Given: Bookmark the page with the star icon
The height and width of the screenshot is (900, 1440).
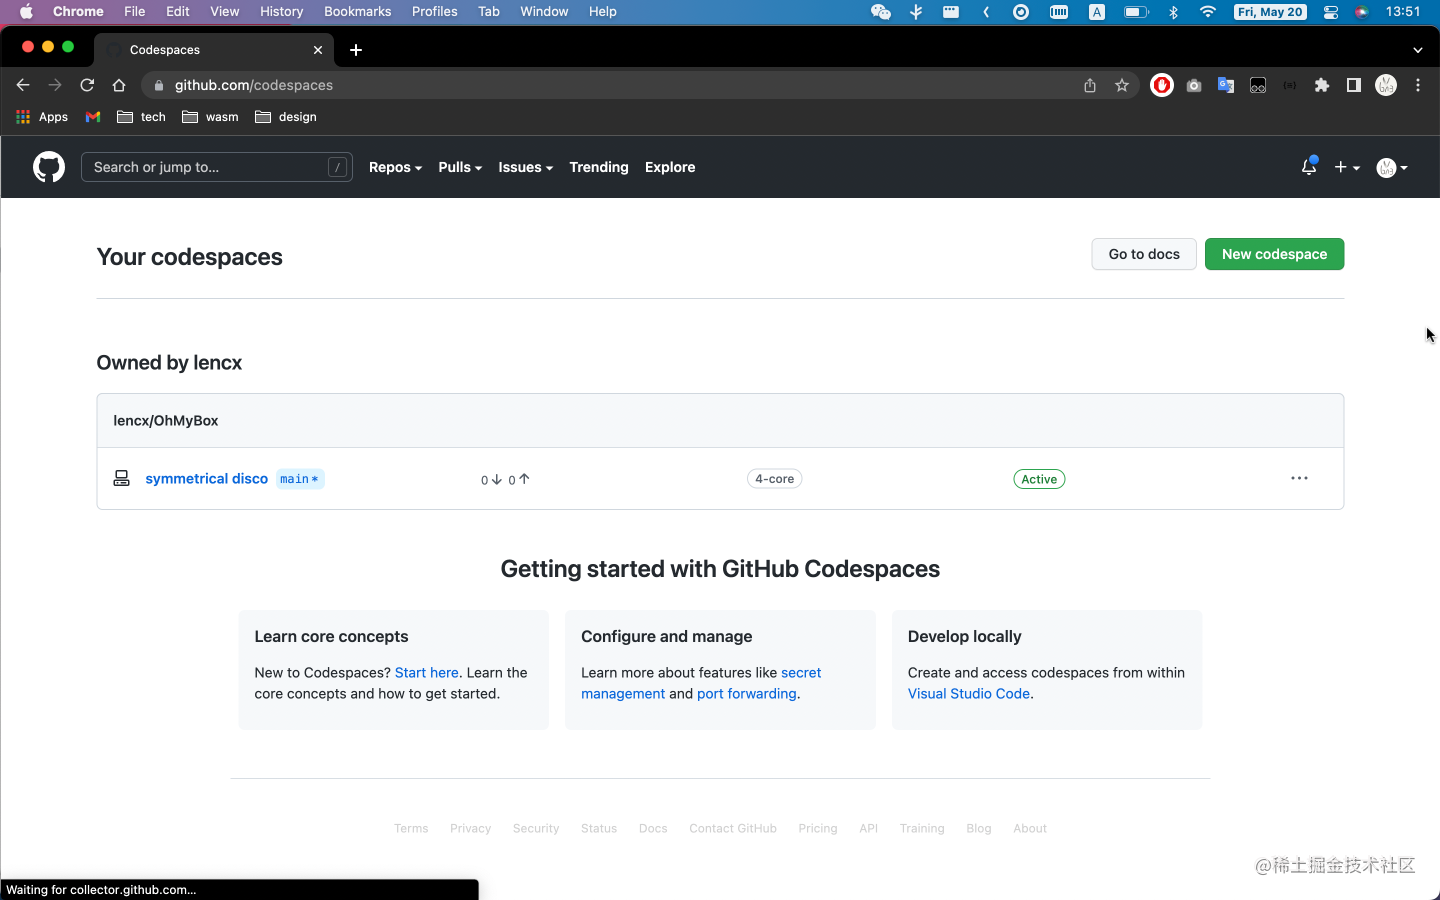Looking at the screenshot, I should tap(1122, 85).
